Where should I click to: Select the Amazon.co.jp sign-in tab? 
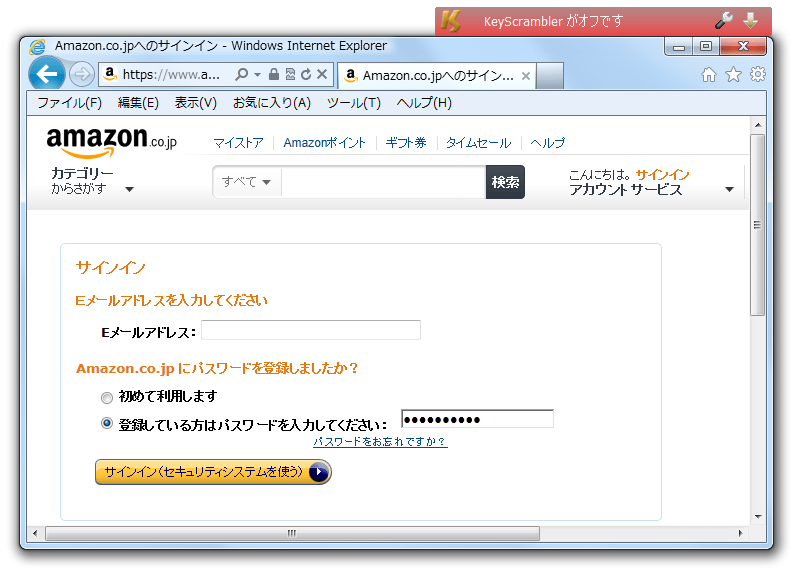437,76
